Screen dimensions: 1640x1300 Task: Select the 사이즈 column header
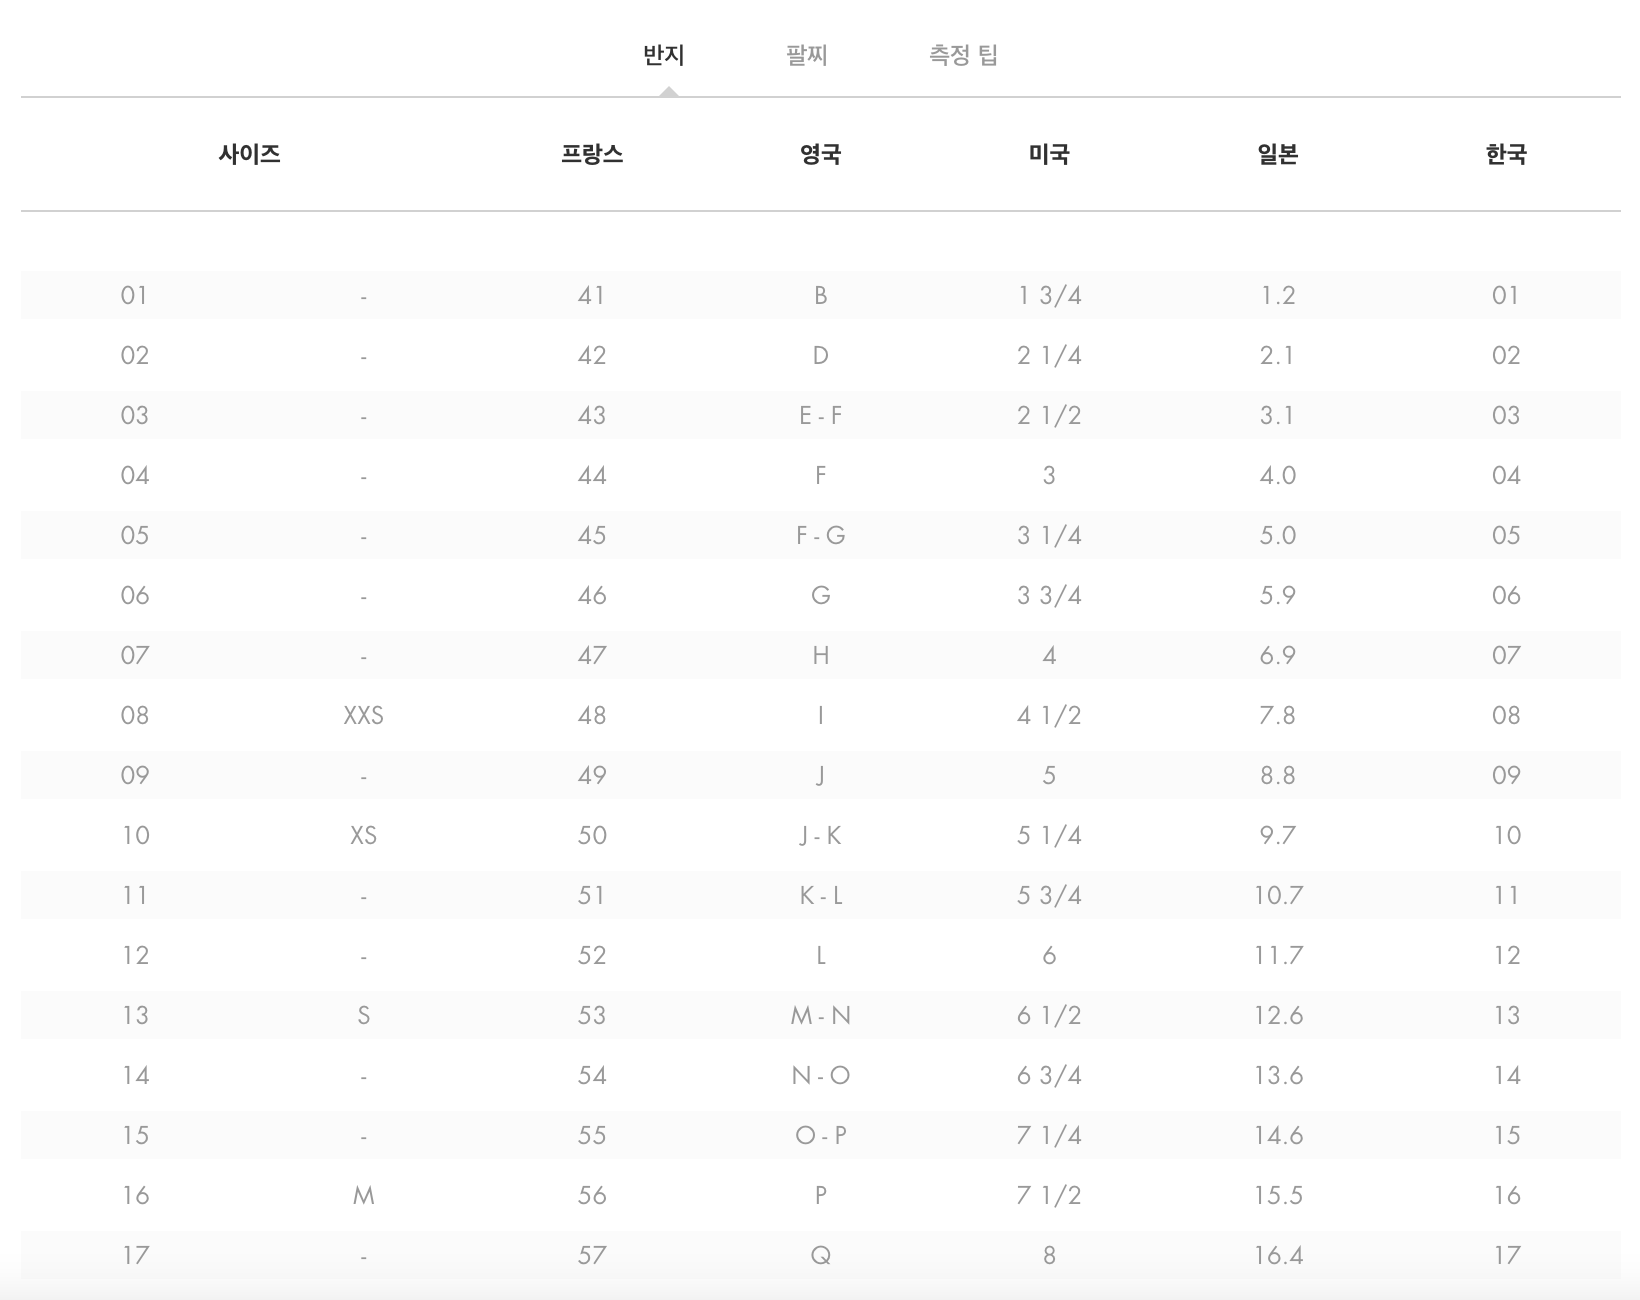coord(249,154)
